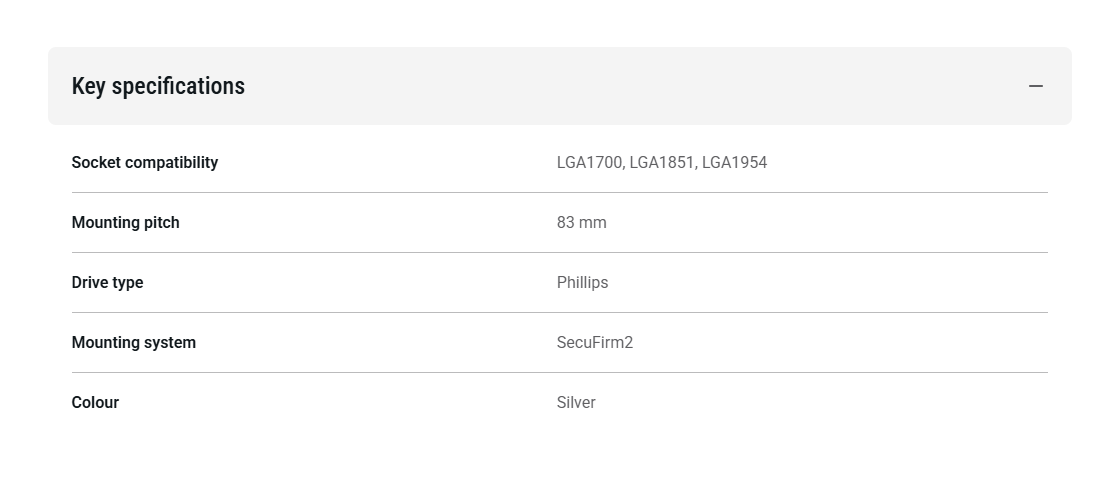Select the Colour label
Viewport: 1102px width, 477px height.
[x=95, y=402]
